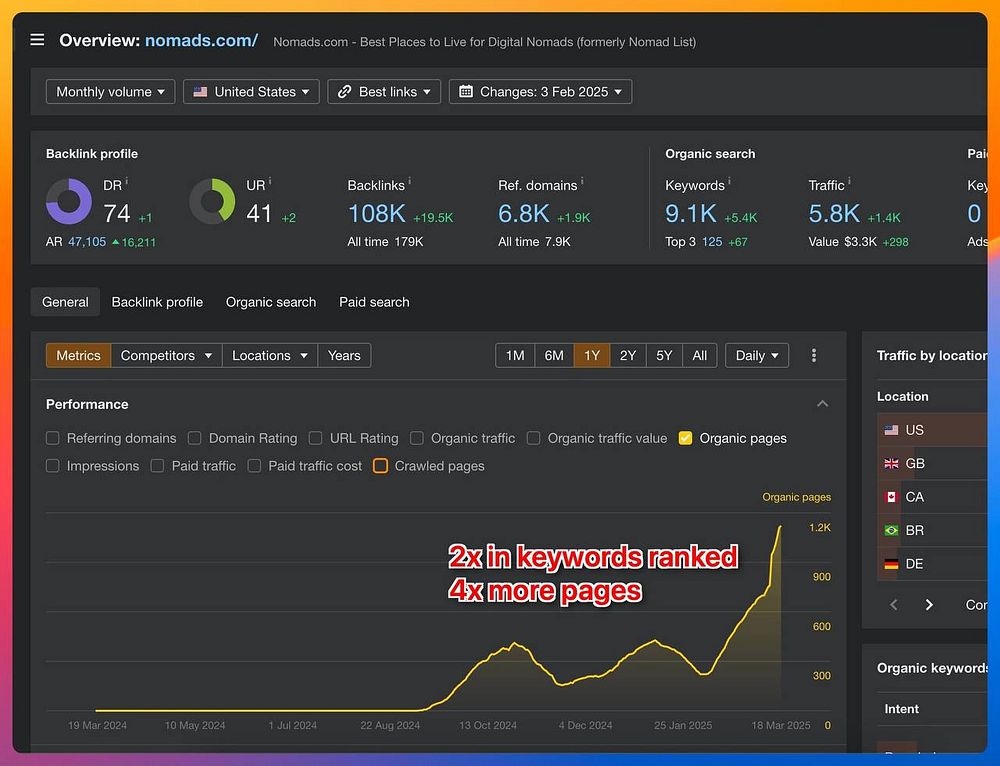Open the hamburger menu icon
The image size is (1000, 766).
pyautogui.click(x=37, y=40)
